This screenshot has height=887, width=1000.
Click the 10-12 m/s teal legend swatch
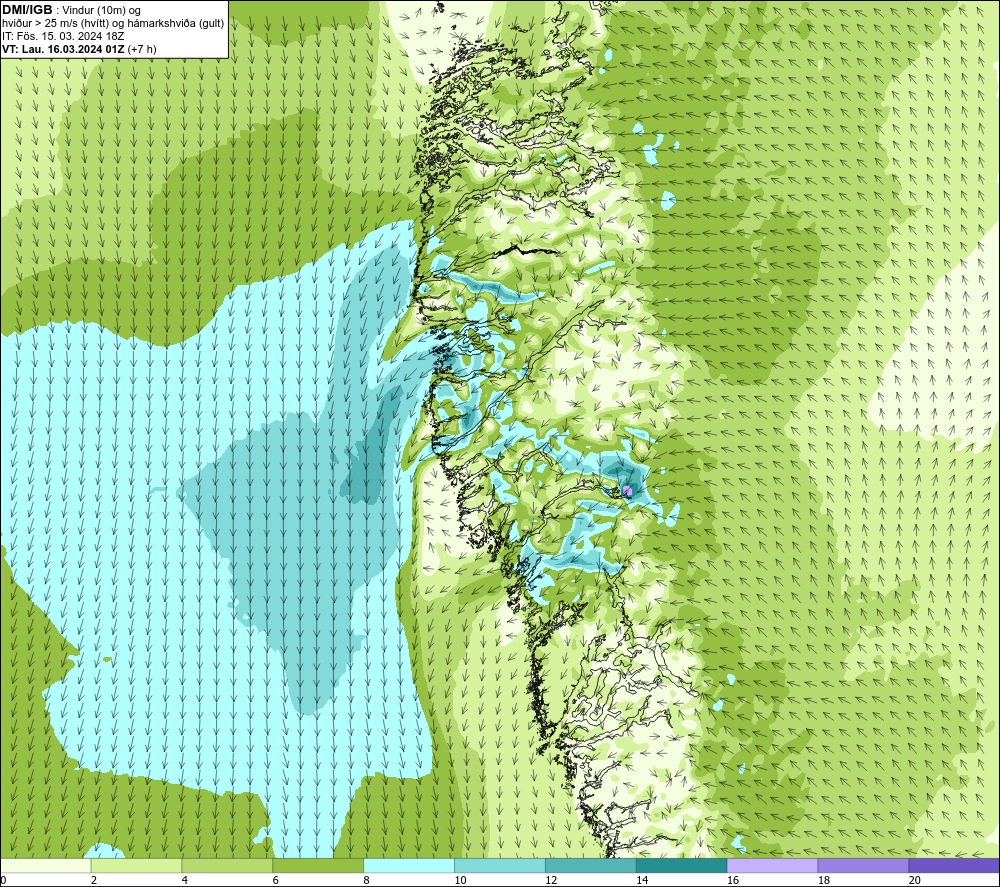[499, 866]
